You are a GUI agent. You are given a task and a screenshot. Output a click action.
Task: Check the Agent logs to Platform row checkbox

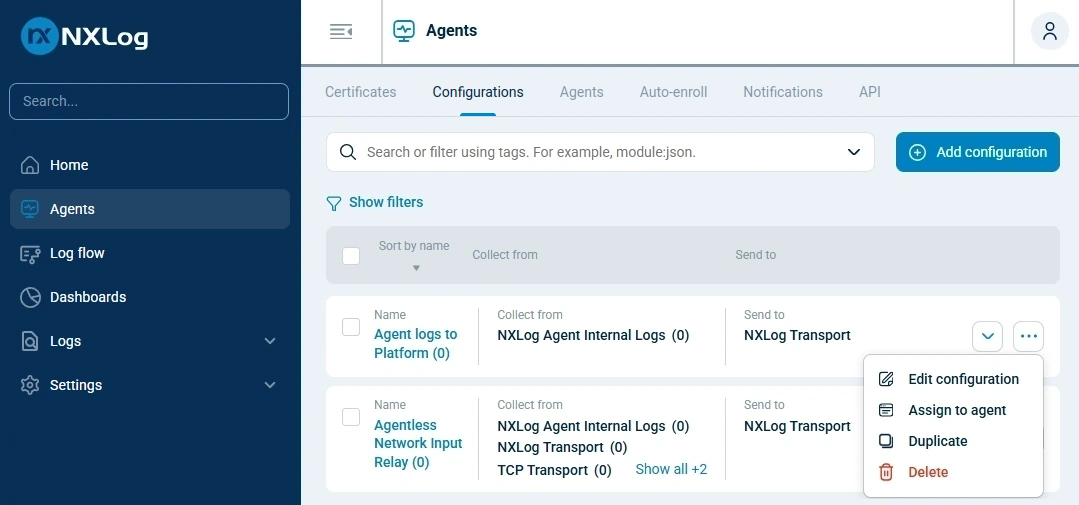click(351, 327)
